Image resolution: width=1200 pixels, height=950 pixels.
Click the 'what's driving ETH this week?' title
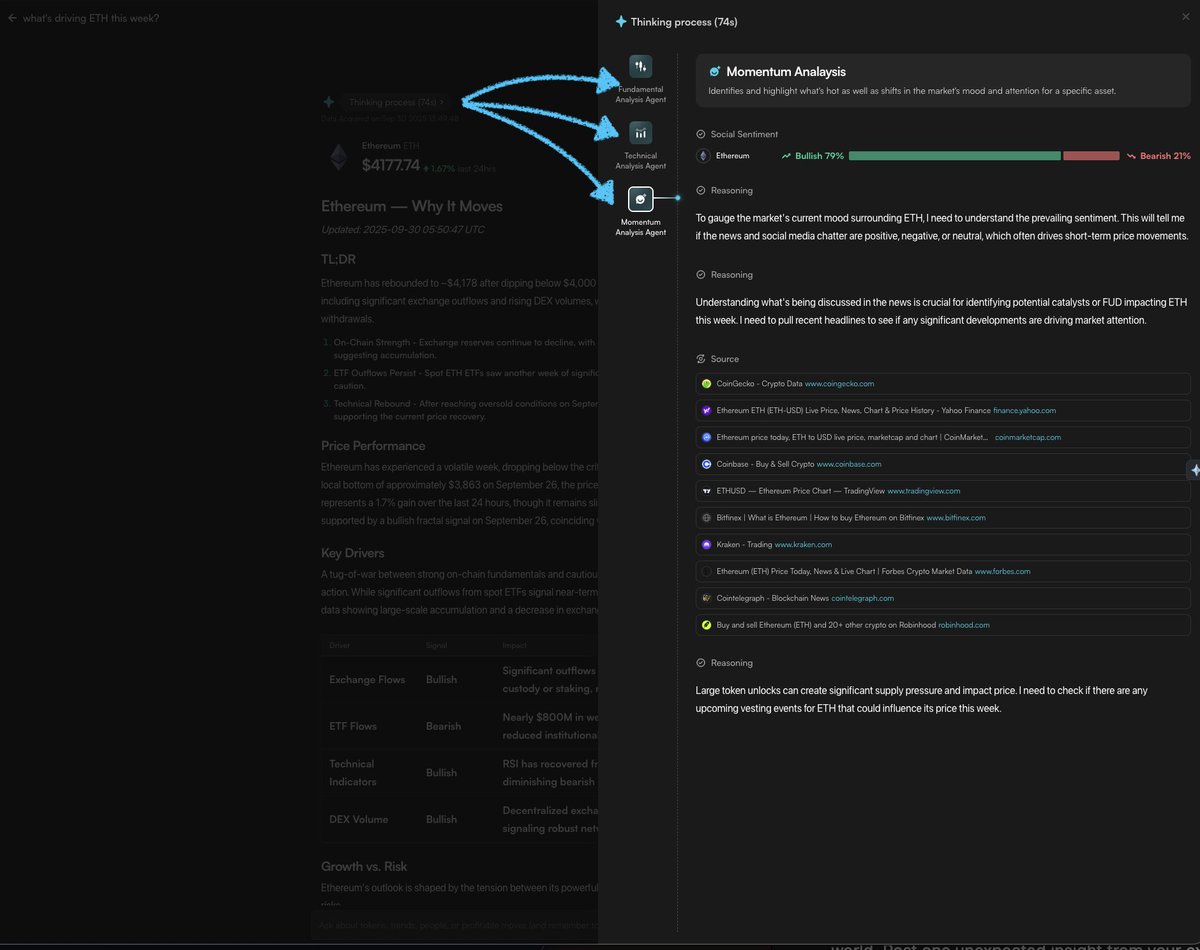(x=91, y=18)
